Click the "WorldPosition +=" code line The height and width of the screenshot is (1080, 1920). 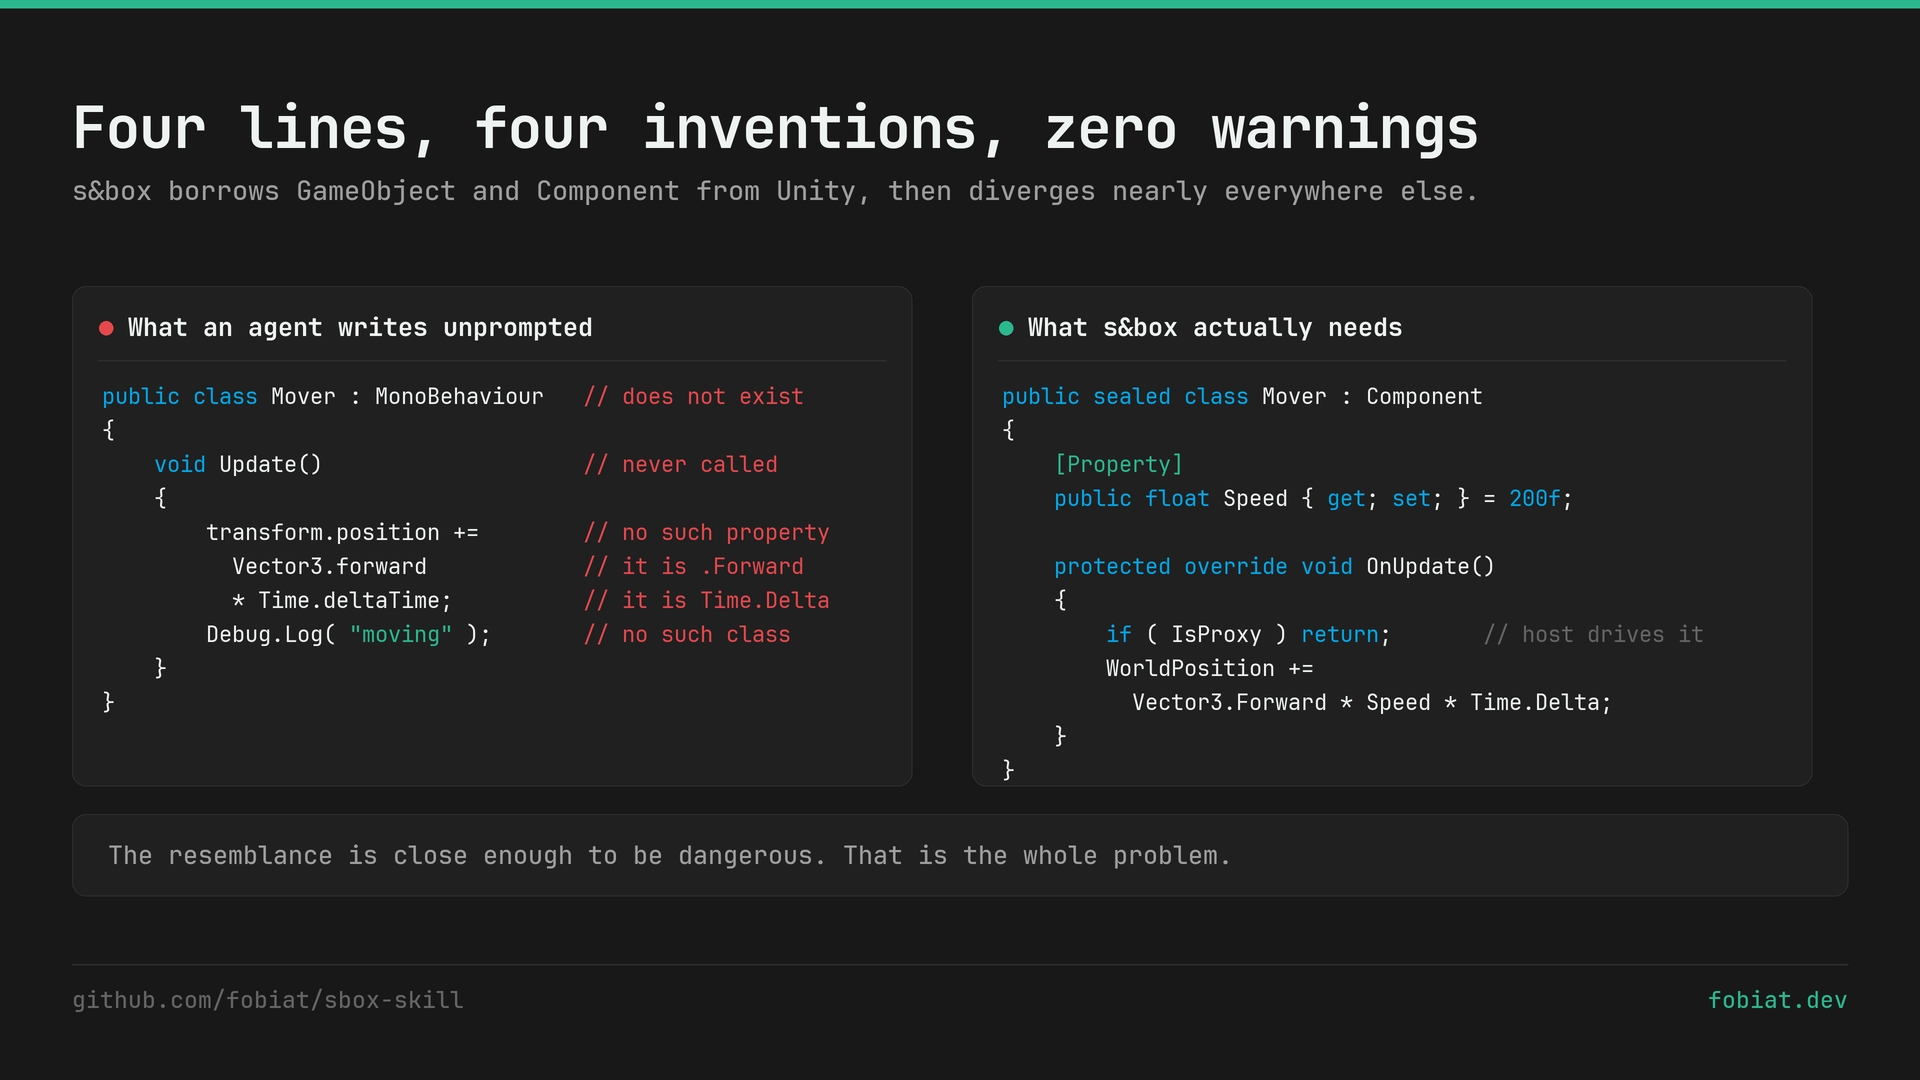click(x=1209, y=669)
